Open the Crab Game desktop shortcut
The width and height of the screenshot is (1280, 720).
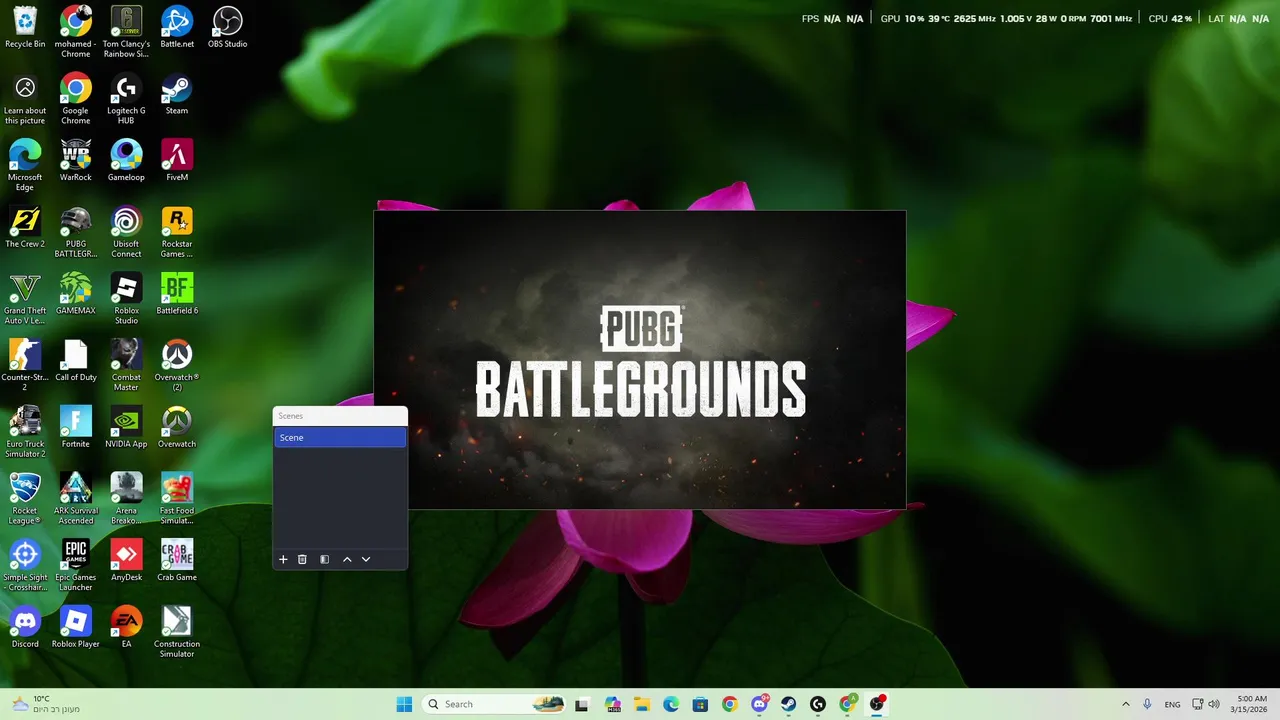[177, 560]
